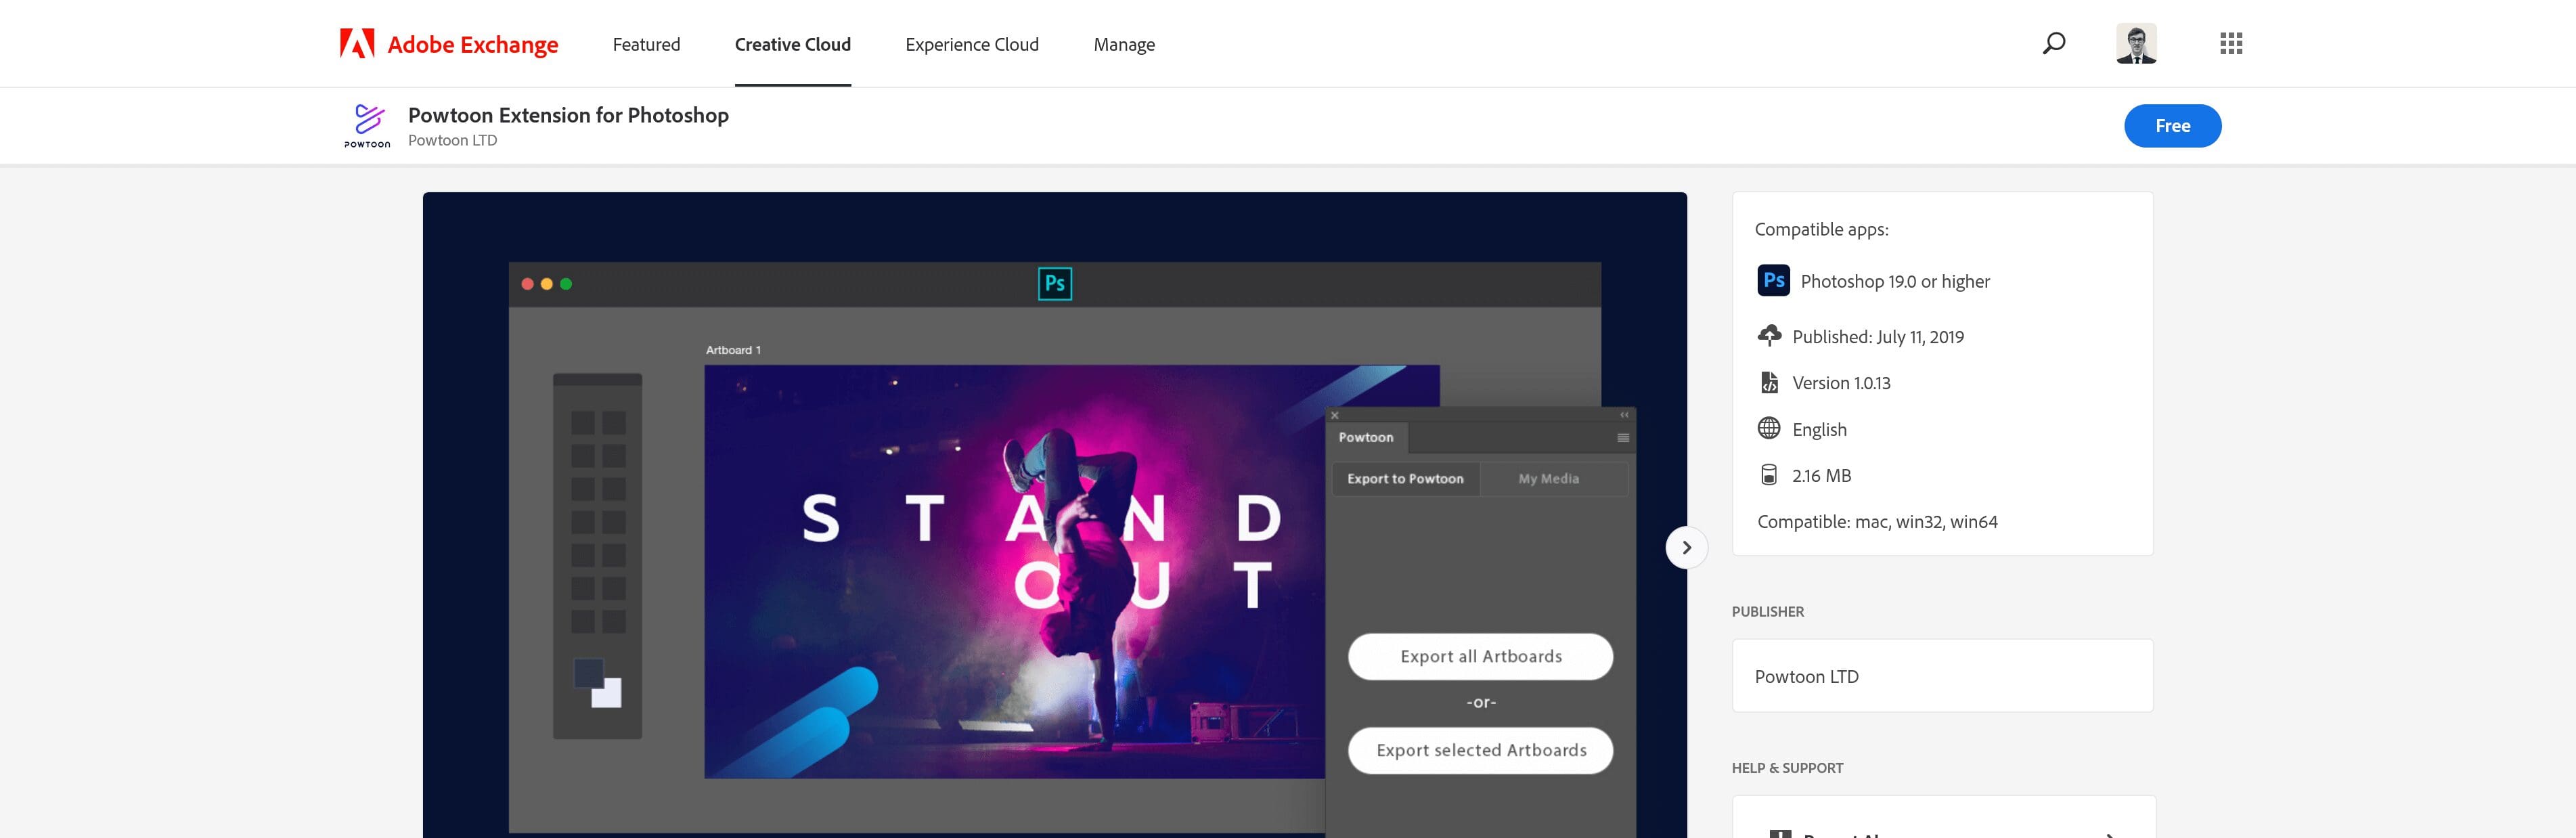Click 'Photoshop 19.0 or higher' text

1895,281
